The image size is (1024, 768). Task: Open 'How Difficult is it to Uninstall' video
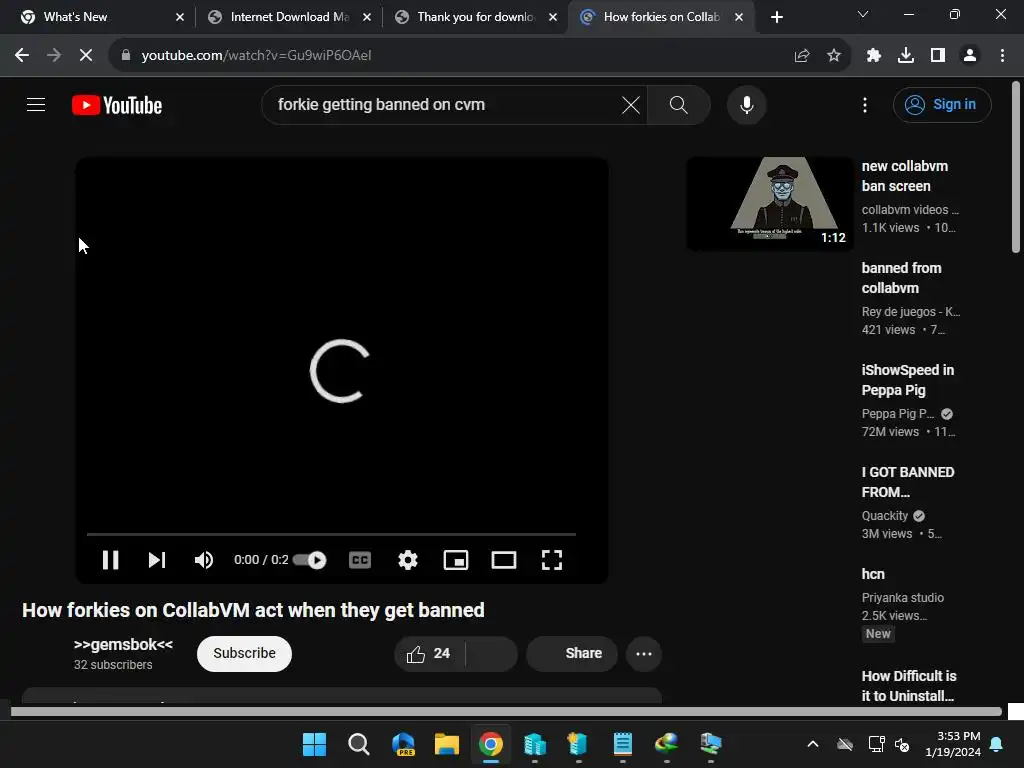tap(908, 685)
